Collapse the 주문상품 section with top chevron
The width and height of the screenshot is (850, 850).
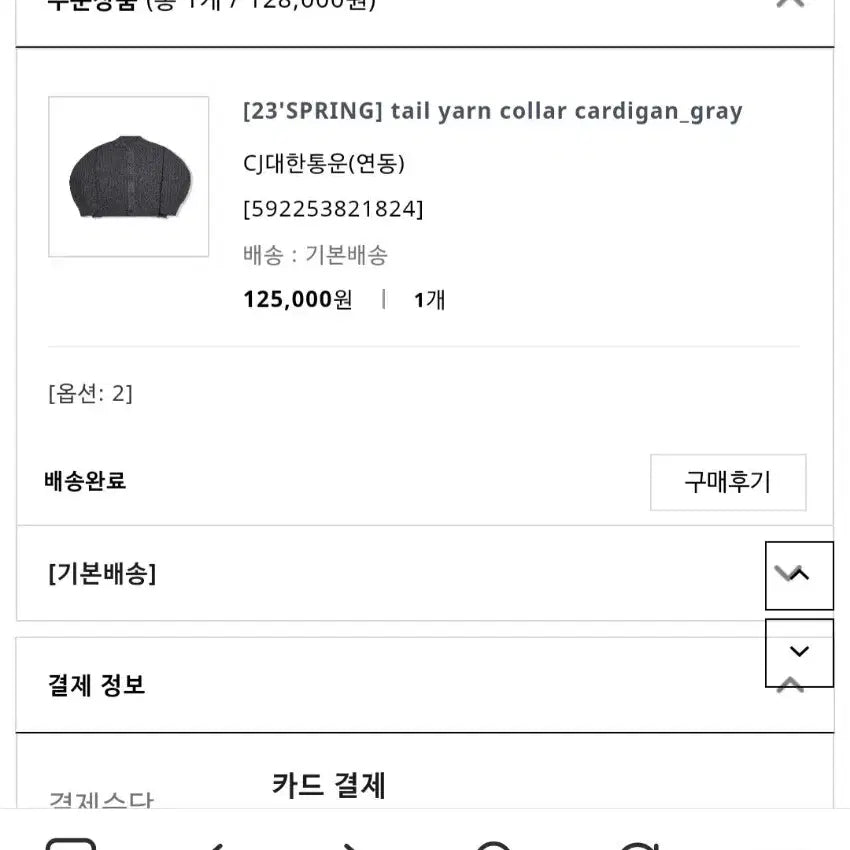point(790,3)
